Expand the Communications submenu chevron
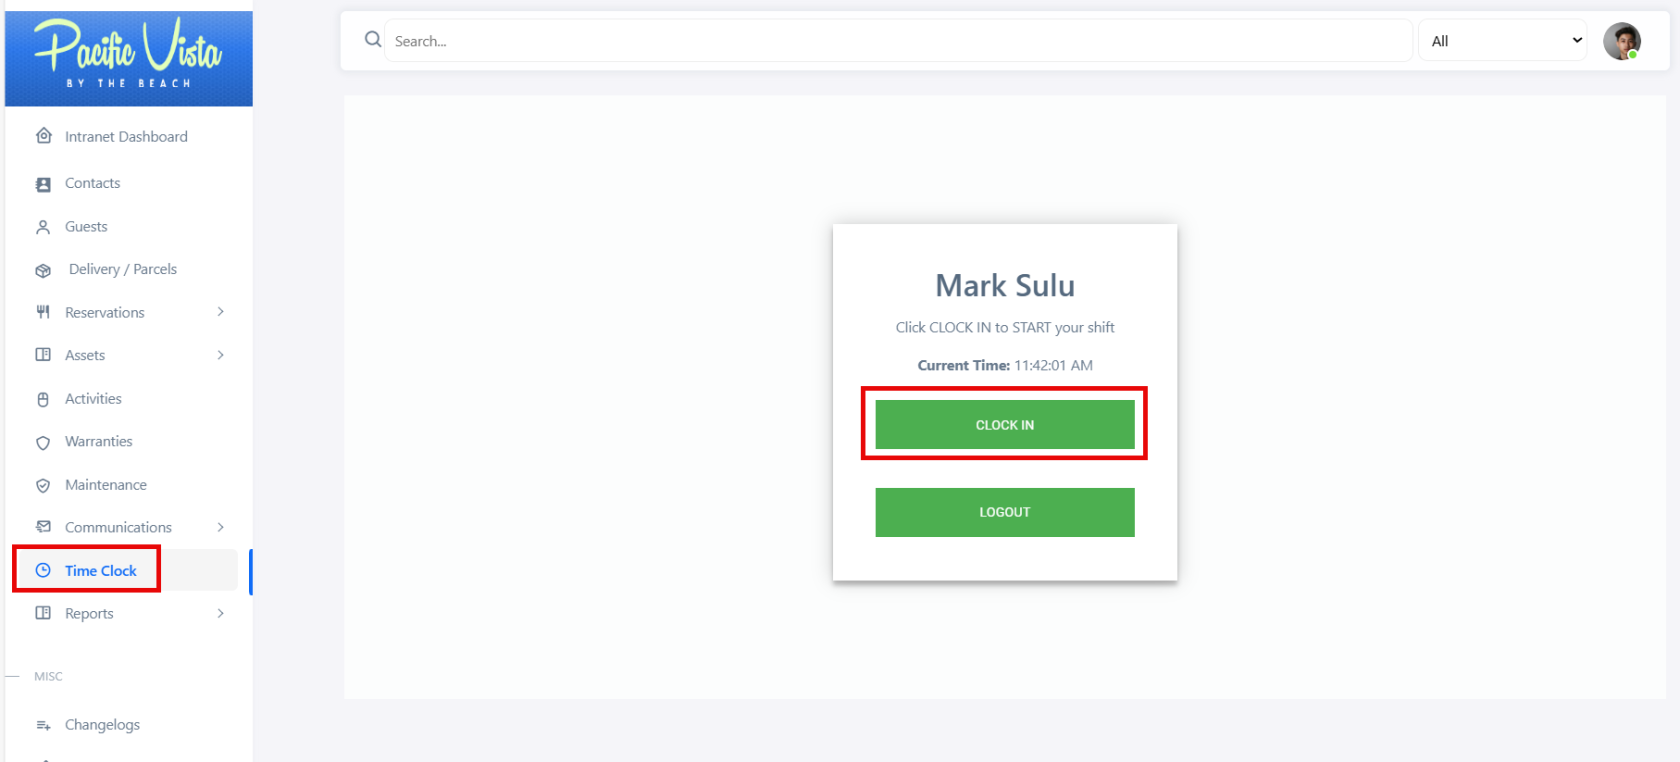 (221, 527)
